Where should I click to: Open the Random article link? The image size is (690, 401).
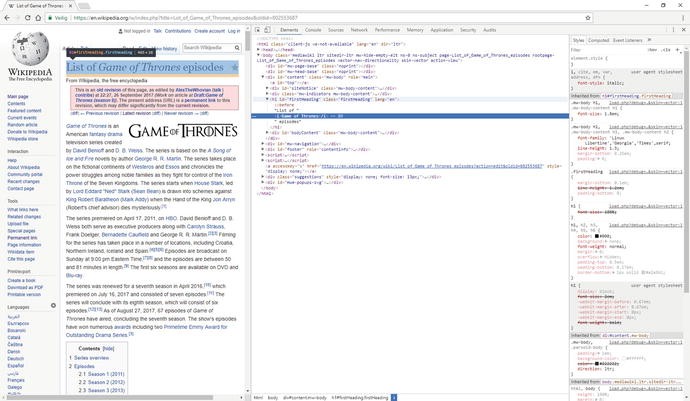pos(22,125)
